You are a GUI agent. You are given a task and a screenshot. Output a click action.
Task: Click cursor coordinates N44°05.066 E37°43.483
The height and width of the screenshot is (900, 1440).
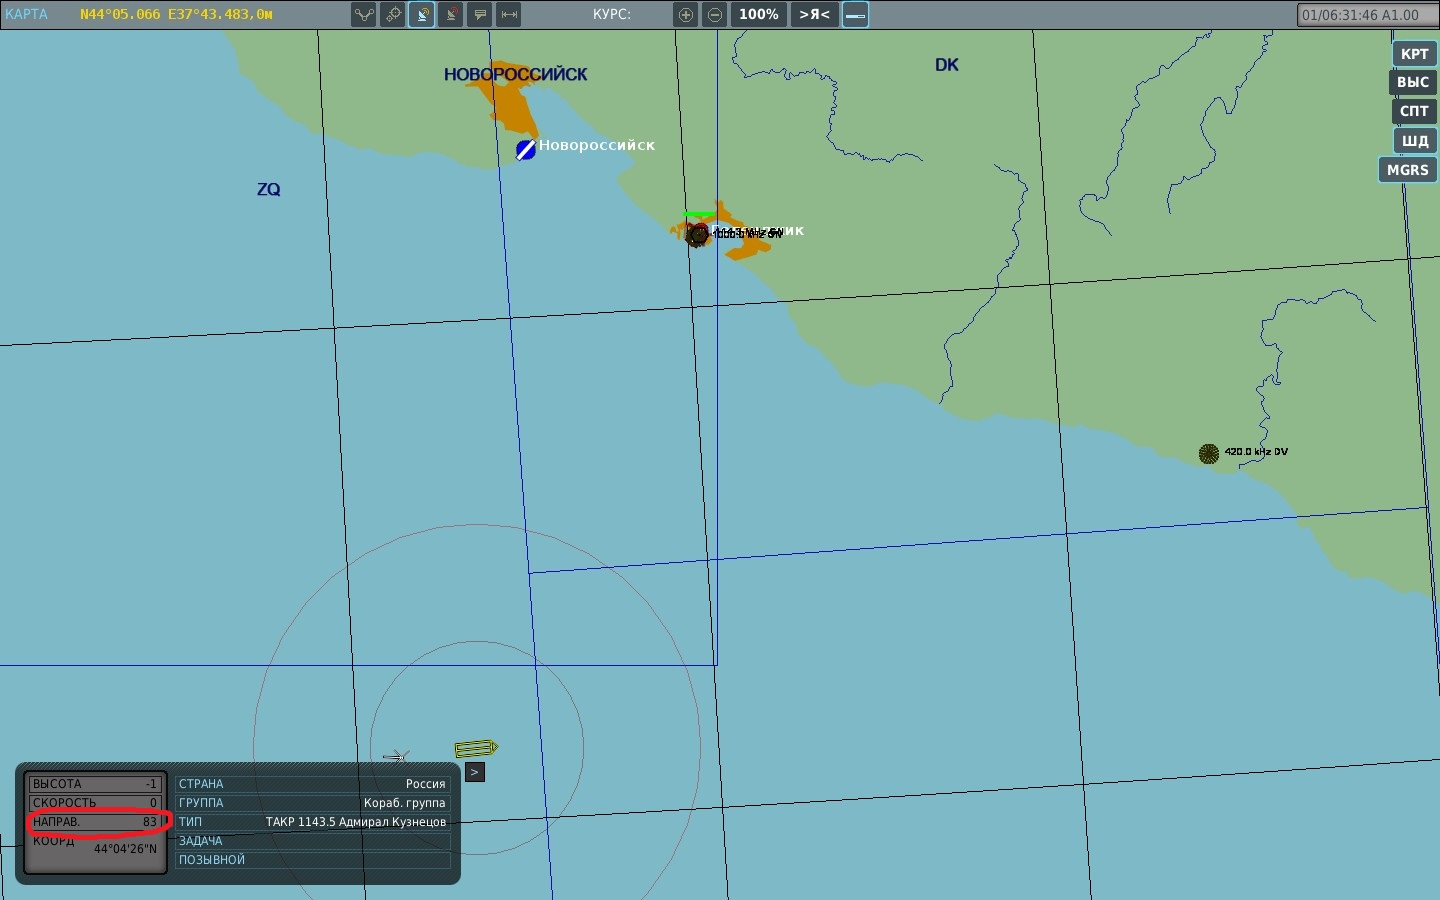(177, 15)
